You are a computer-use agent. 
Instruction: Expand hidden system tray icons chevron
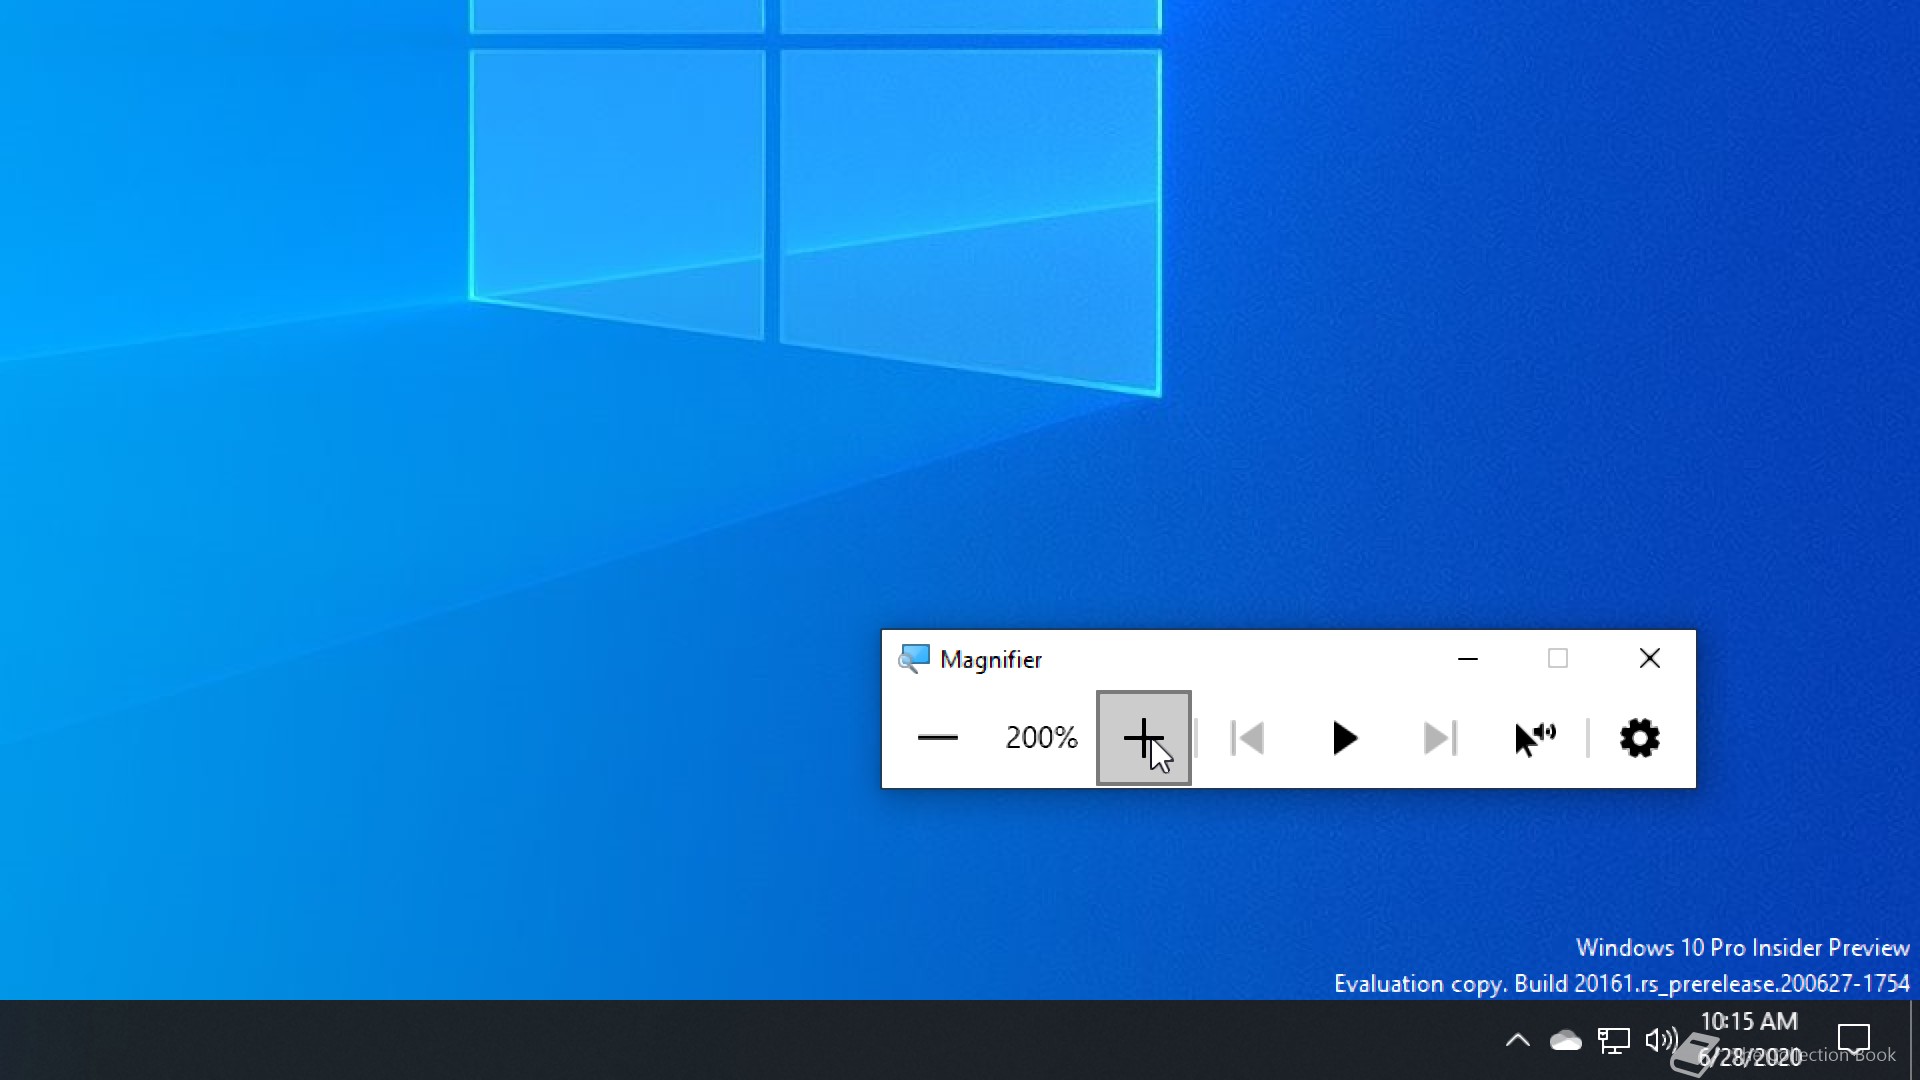pos(1517,1040)
